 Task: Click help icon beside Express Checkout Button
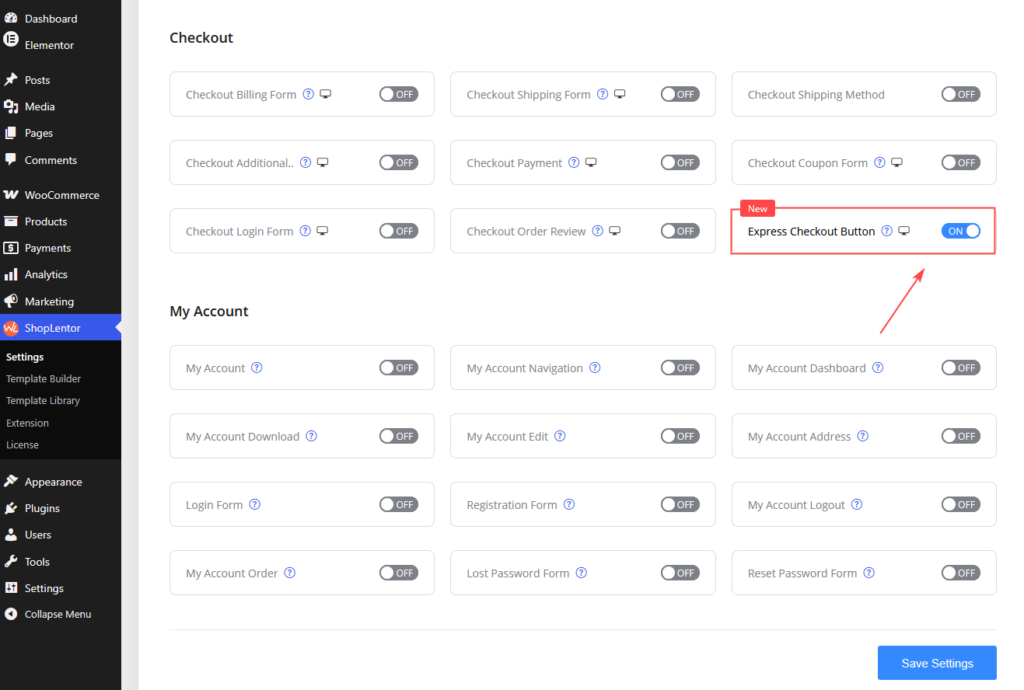click(x=887, y=230)
